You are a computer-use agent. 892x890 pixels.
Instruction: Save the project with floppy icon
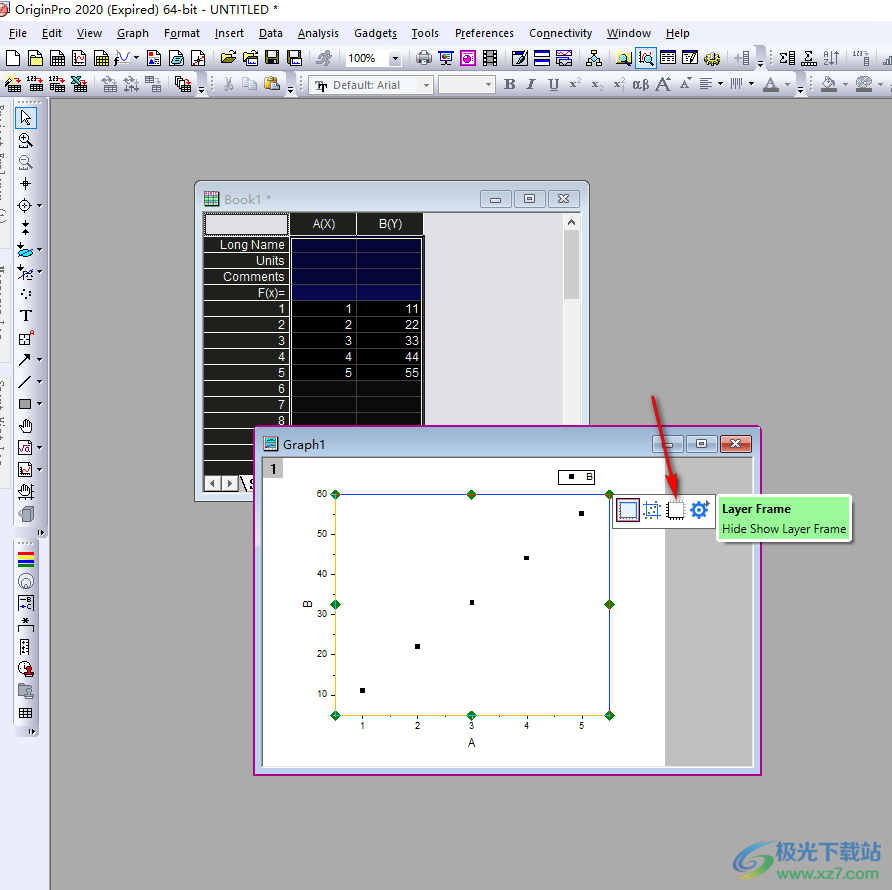pos(272,58)
